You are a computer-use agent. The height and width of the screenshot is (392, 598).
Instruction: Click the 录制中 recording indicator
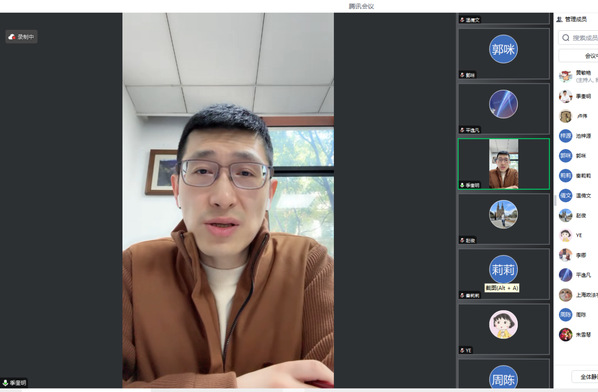point(21,37)
